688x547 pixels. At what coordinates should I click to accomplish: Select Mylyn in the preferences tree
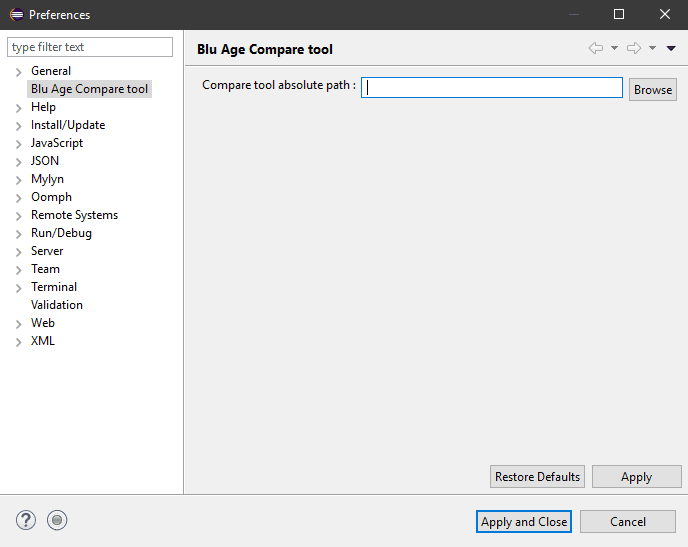tap(47, 179)
